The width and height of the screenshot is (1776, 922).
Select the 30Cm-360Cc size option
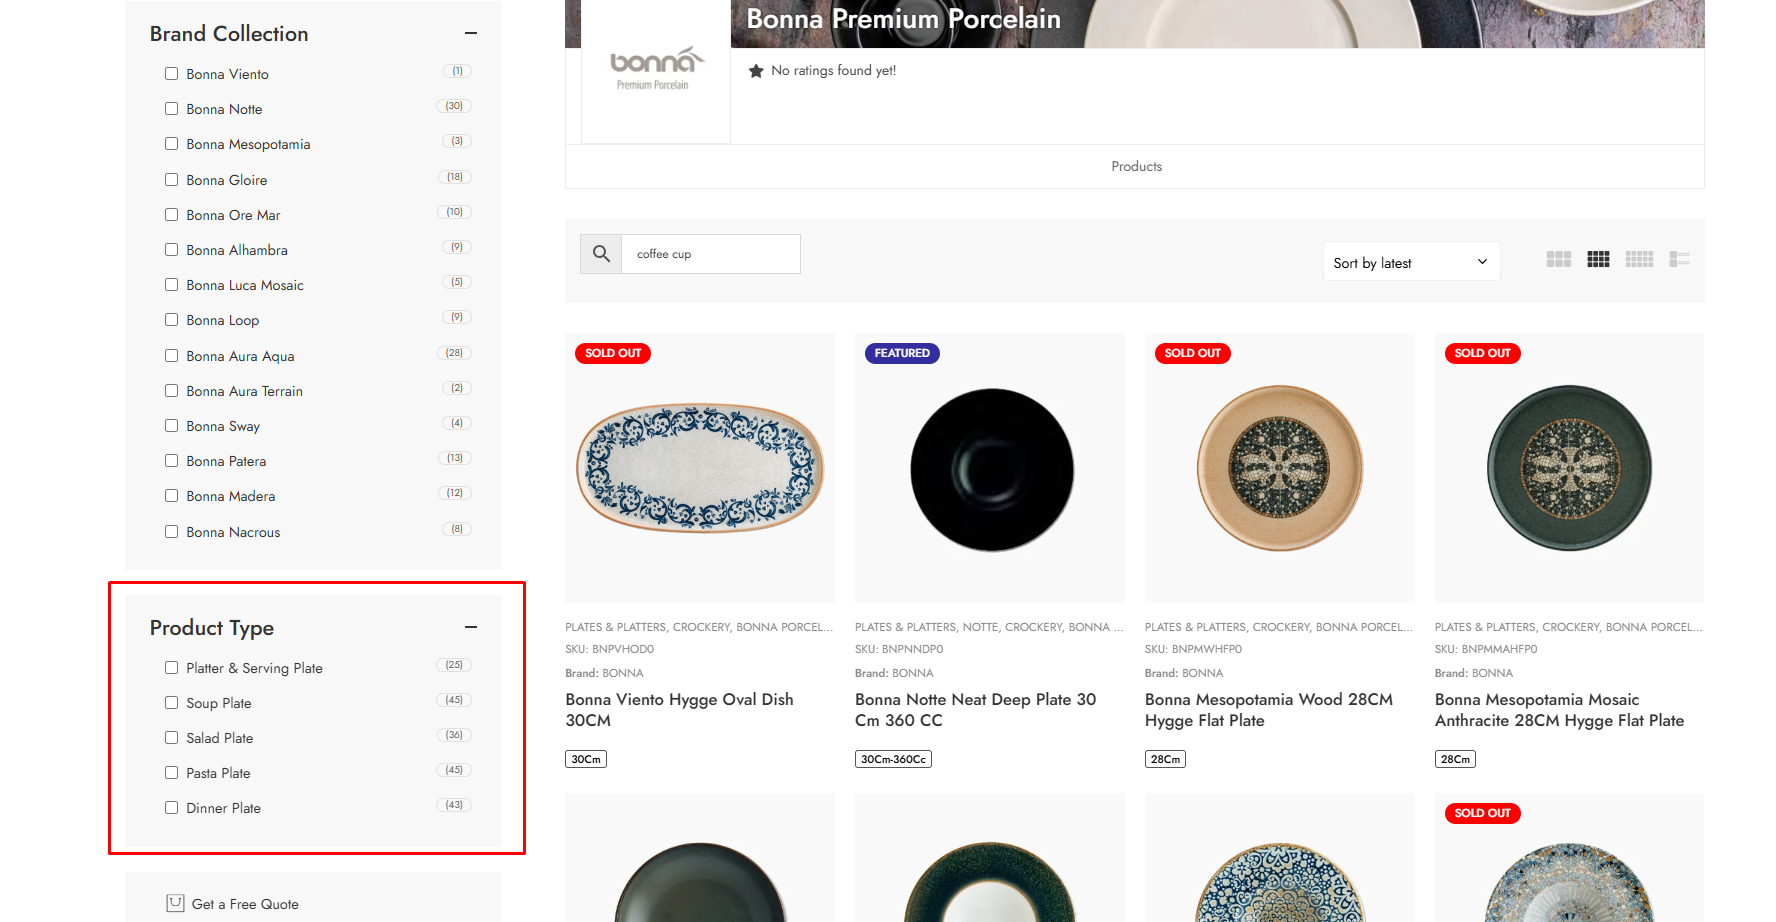[893, 759]
